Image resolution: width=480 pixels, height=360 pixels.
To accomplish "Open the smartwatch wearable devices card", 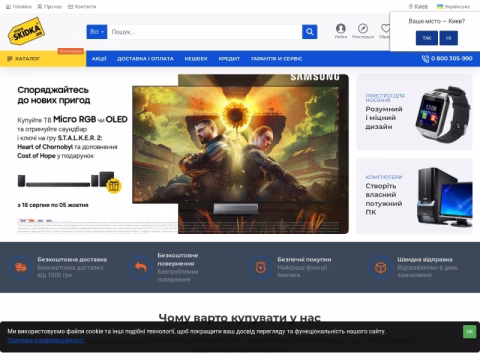I will point(414,112).
